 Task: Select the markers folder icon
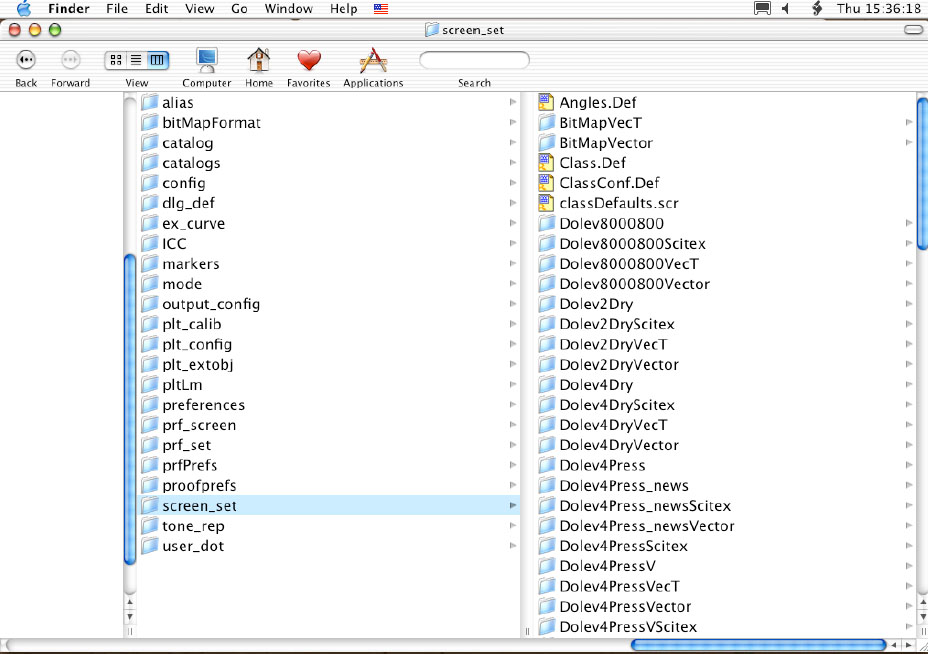click(x=150, y=263)
